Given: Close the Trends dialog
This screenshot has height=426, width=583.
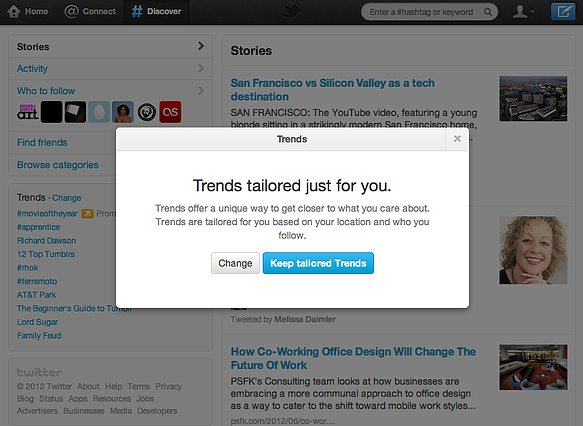Looking at the screenshot, I should pyautogui.click(x=457, y=139).
